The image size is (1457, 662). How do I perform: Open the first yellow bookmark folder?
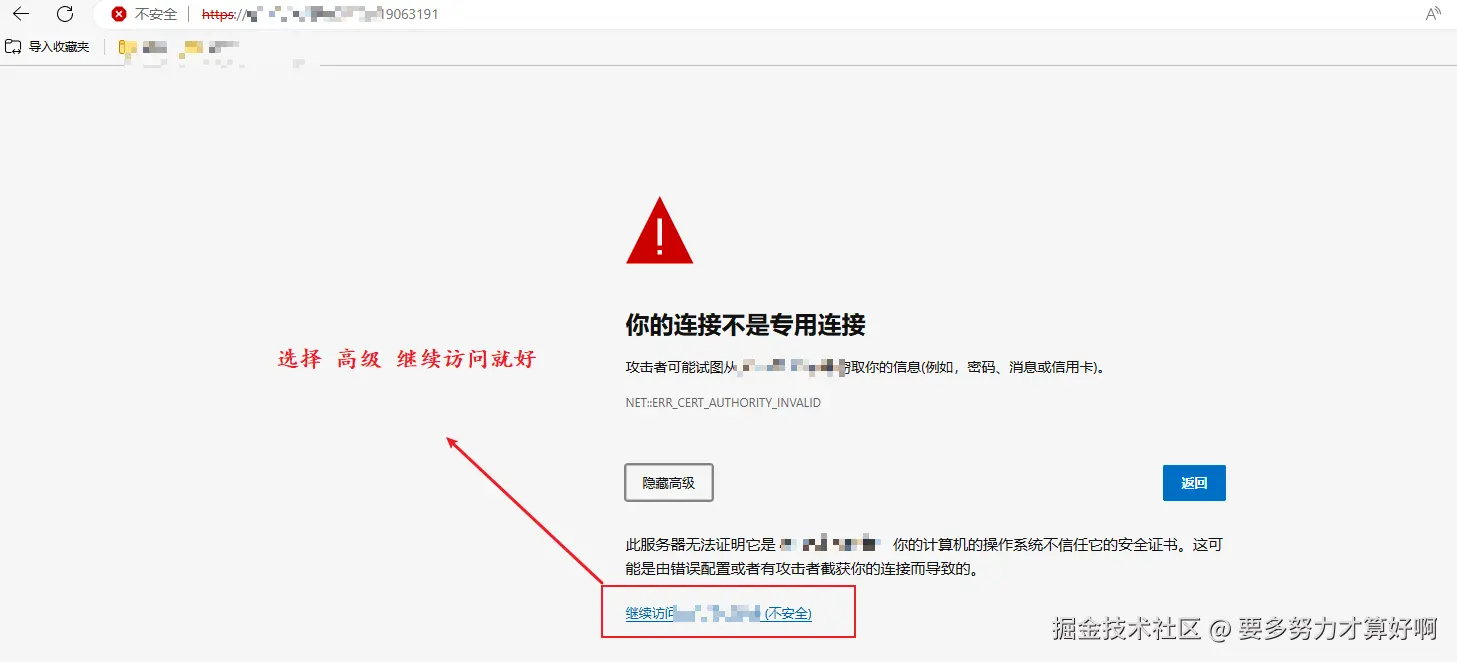pos(127,47)
